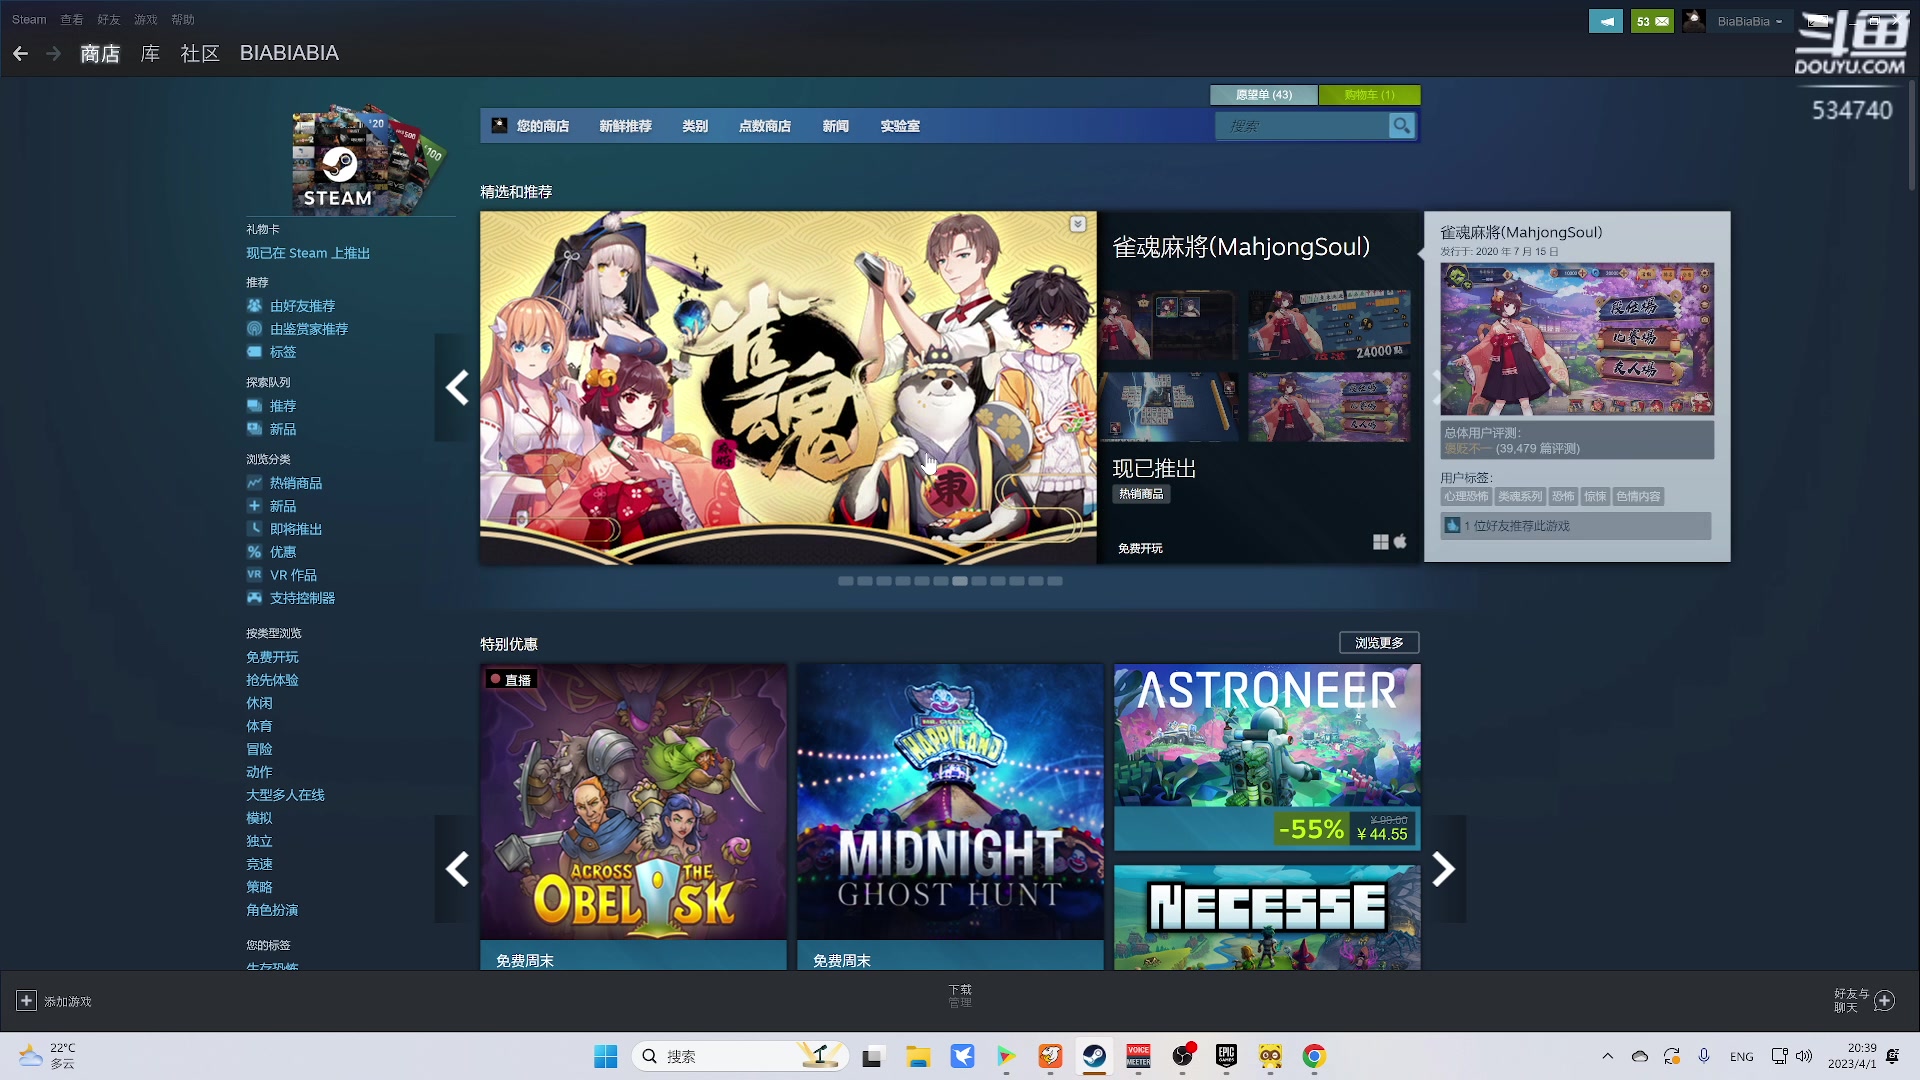Open the 53 unread messages inbox
The image size is (1920, 1080).
1652,21
